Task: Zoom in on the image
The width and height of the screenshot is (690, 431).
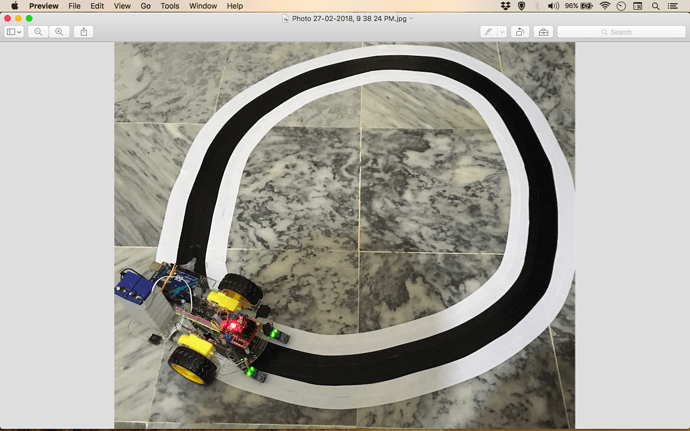Action: point(59,32)
